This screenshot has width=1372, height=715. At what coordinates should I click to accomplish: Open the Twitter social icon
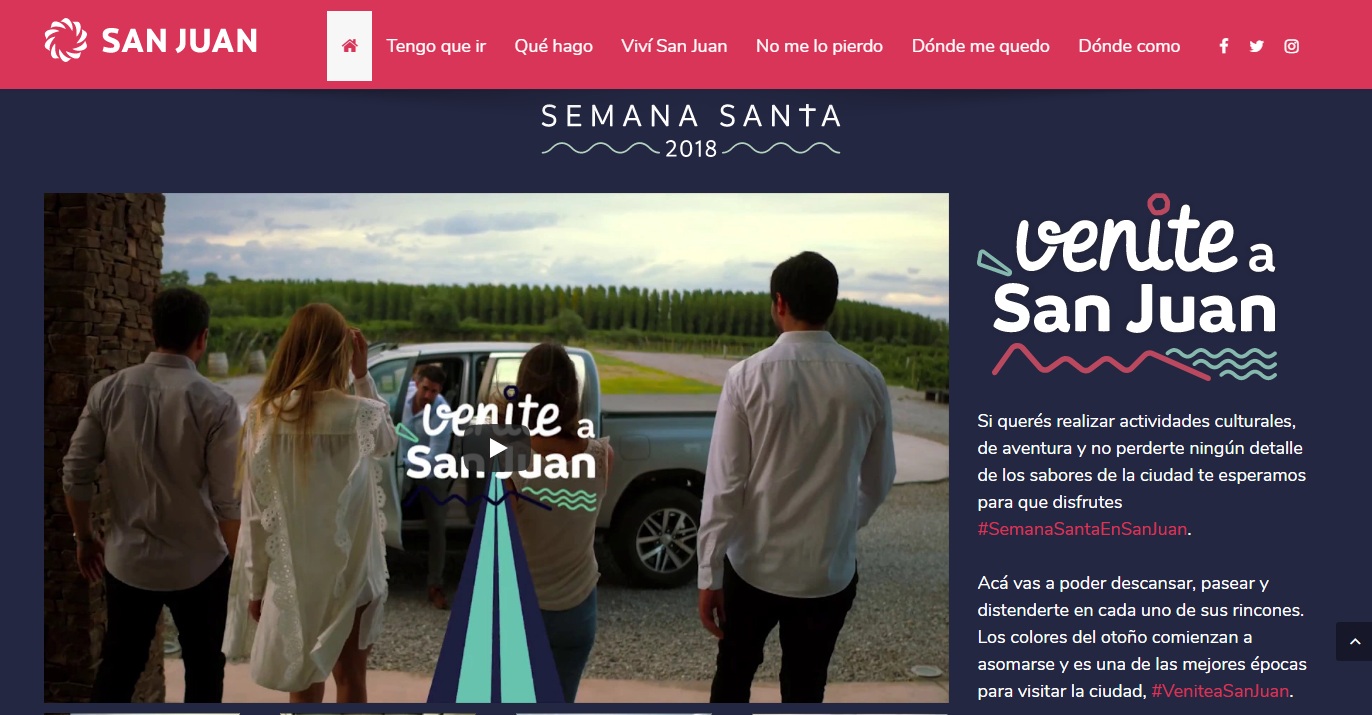[1257, 46]
